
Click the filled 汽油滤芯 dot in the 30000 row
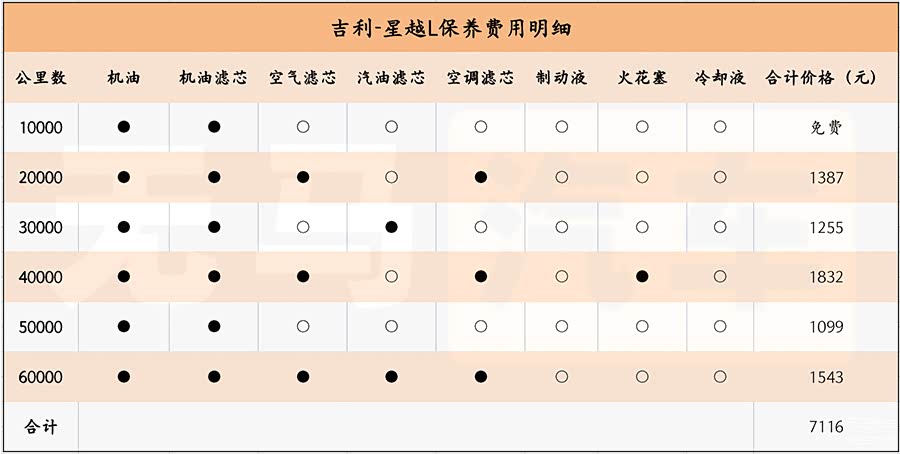[x=391, y=227]
